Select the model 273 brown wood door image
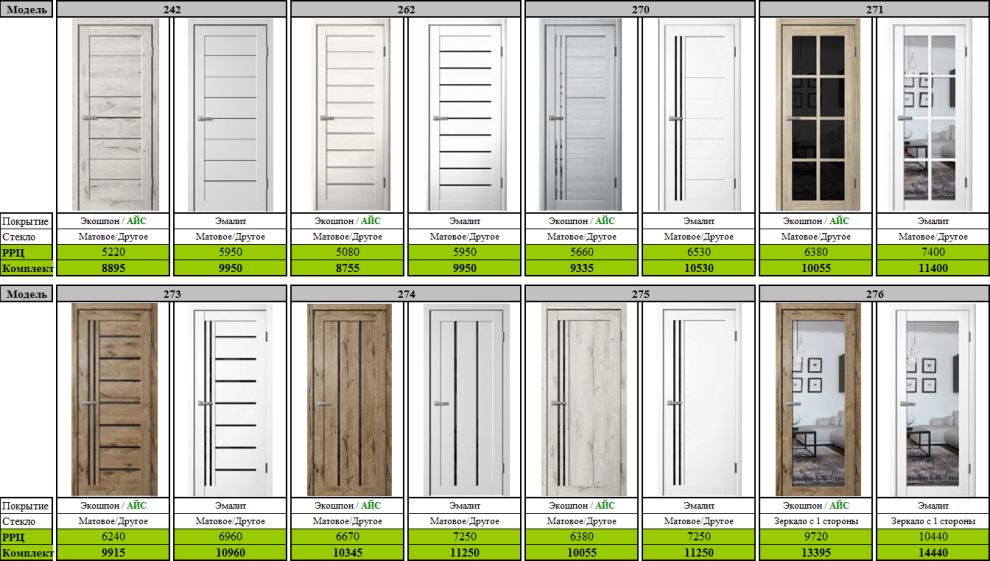Image resolution: width=990 pixels, height=561 pixels. click(114, 399)
